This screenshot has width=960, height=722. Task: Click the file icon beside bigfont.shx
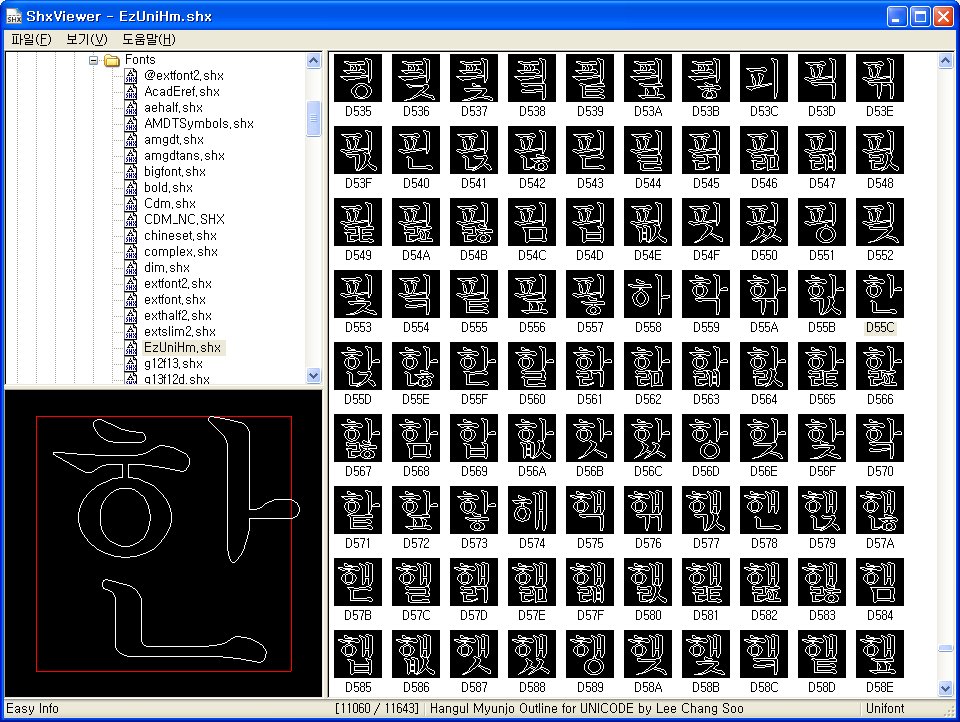[131, 172]
